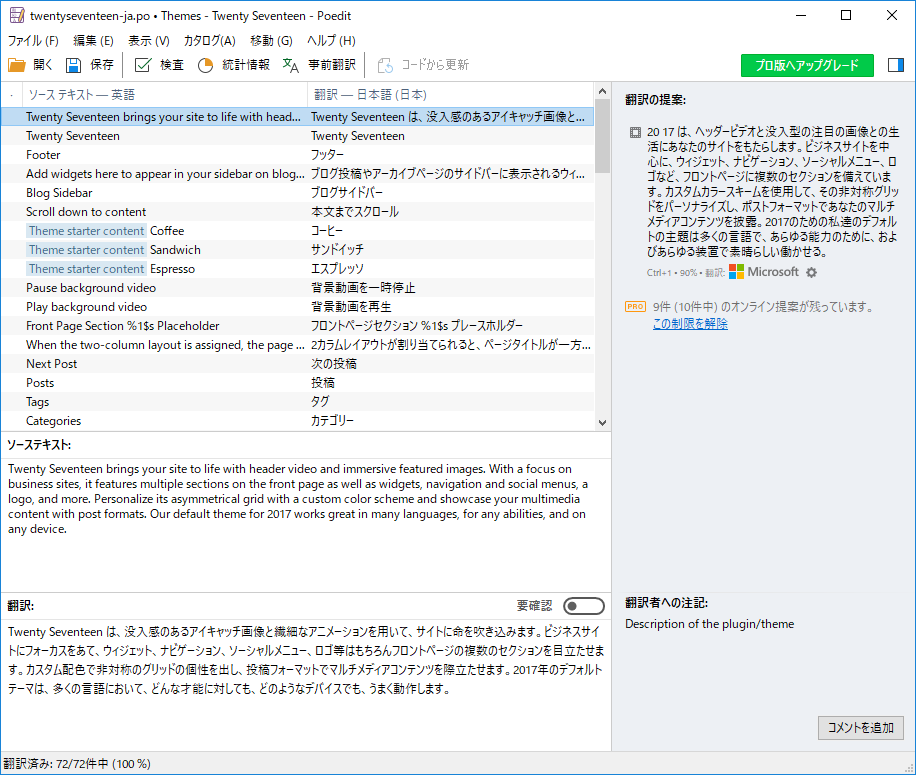Click scroll-up arrow of the string list
Viewport: 916px width, 775px height.
[602, 91]
